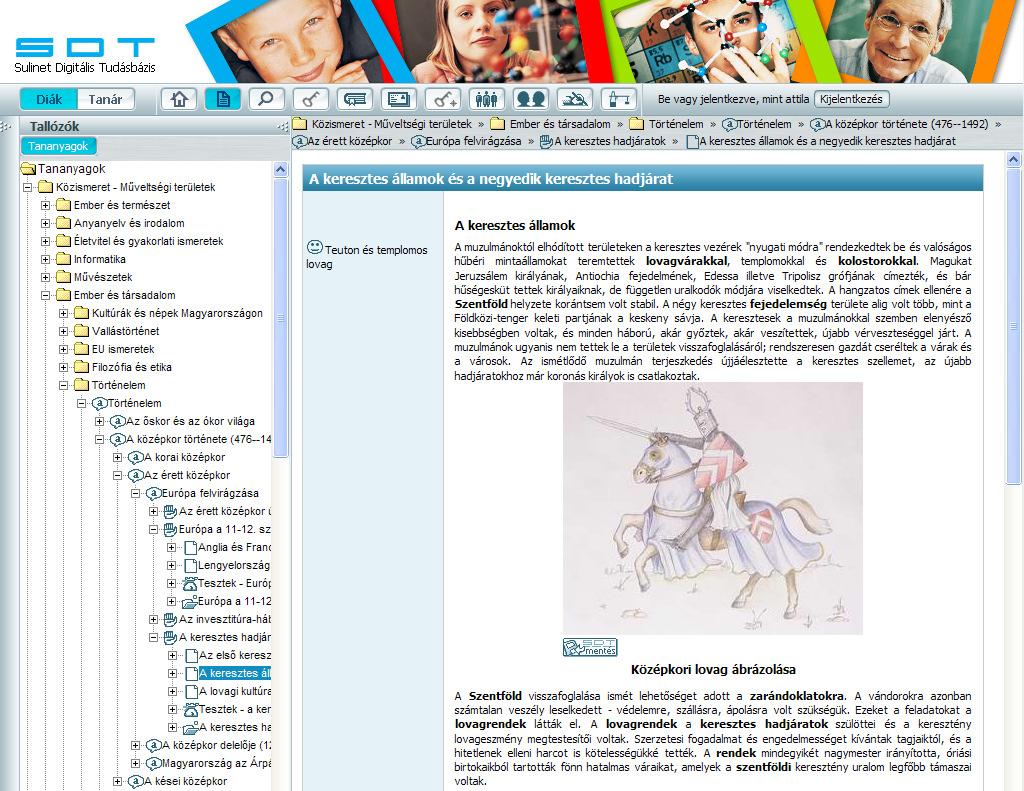Open the Tananyagok tab
Screen dimensions: 1024x791
coord(58,146)
